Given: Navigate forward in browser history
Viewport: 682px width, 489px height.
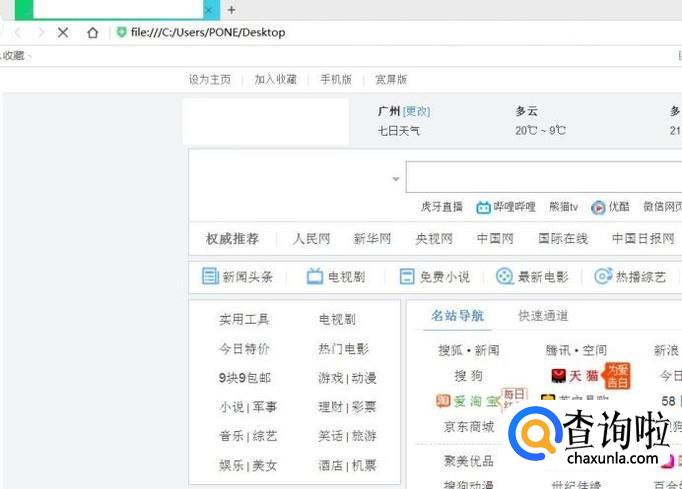Looking at the screenshot, I should (40, 32).
